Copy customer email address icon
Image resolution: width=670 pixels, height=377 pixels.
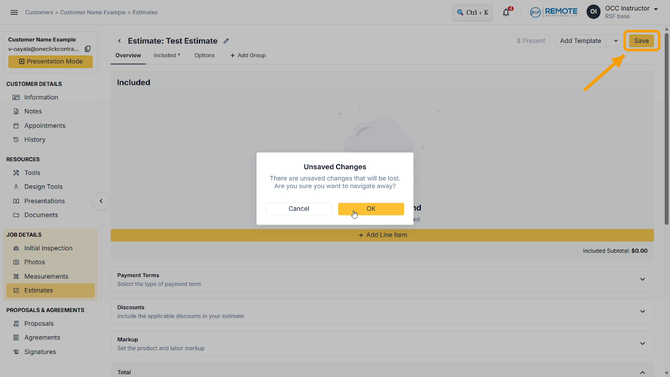[88, 49]
